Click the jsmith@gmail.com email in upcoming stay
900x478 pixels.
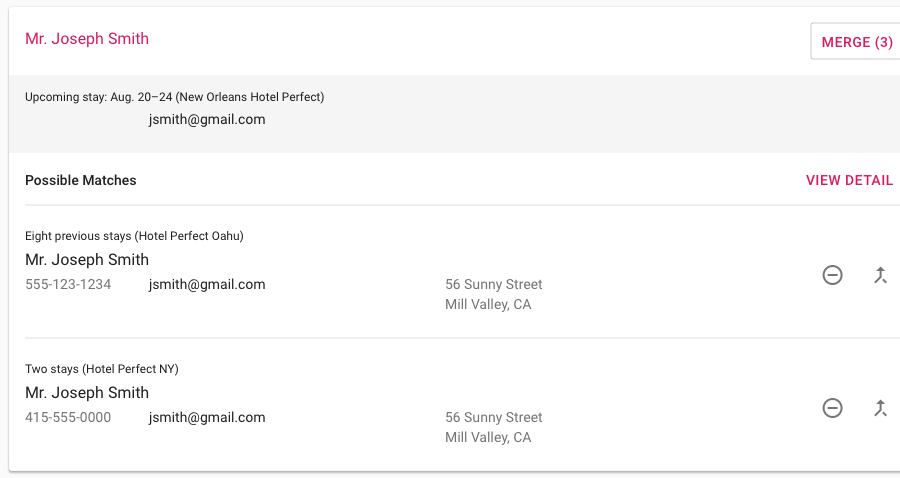coord(207,119)
